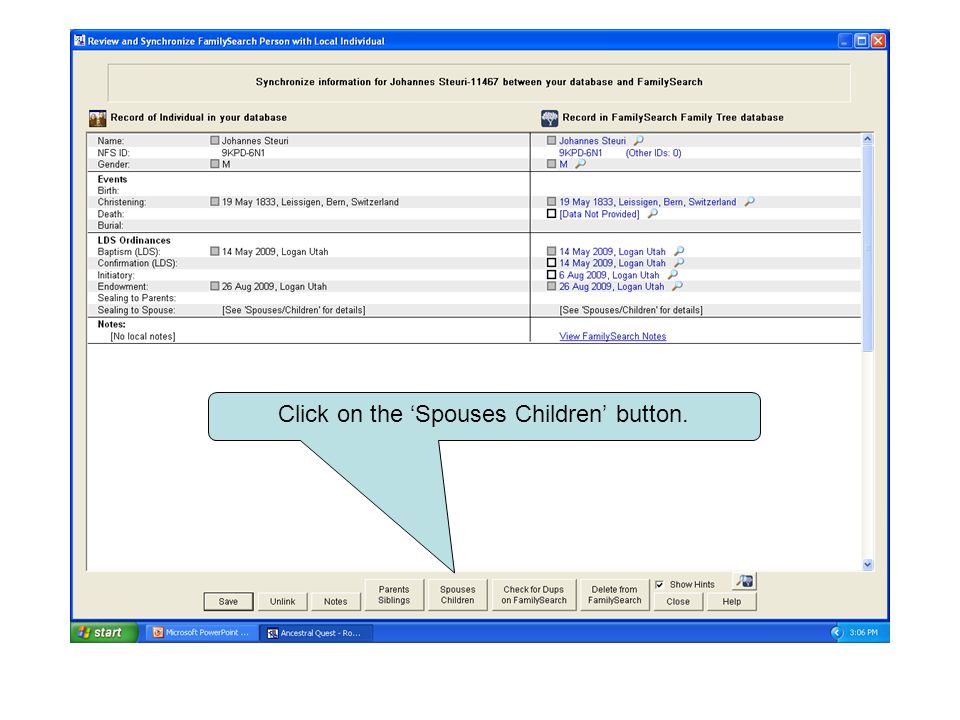The width and height of the screenshot is (960, 720).
Task: Open Parents Siblings view
Action: tap(394, 594)
